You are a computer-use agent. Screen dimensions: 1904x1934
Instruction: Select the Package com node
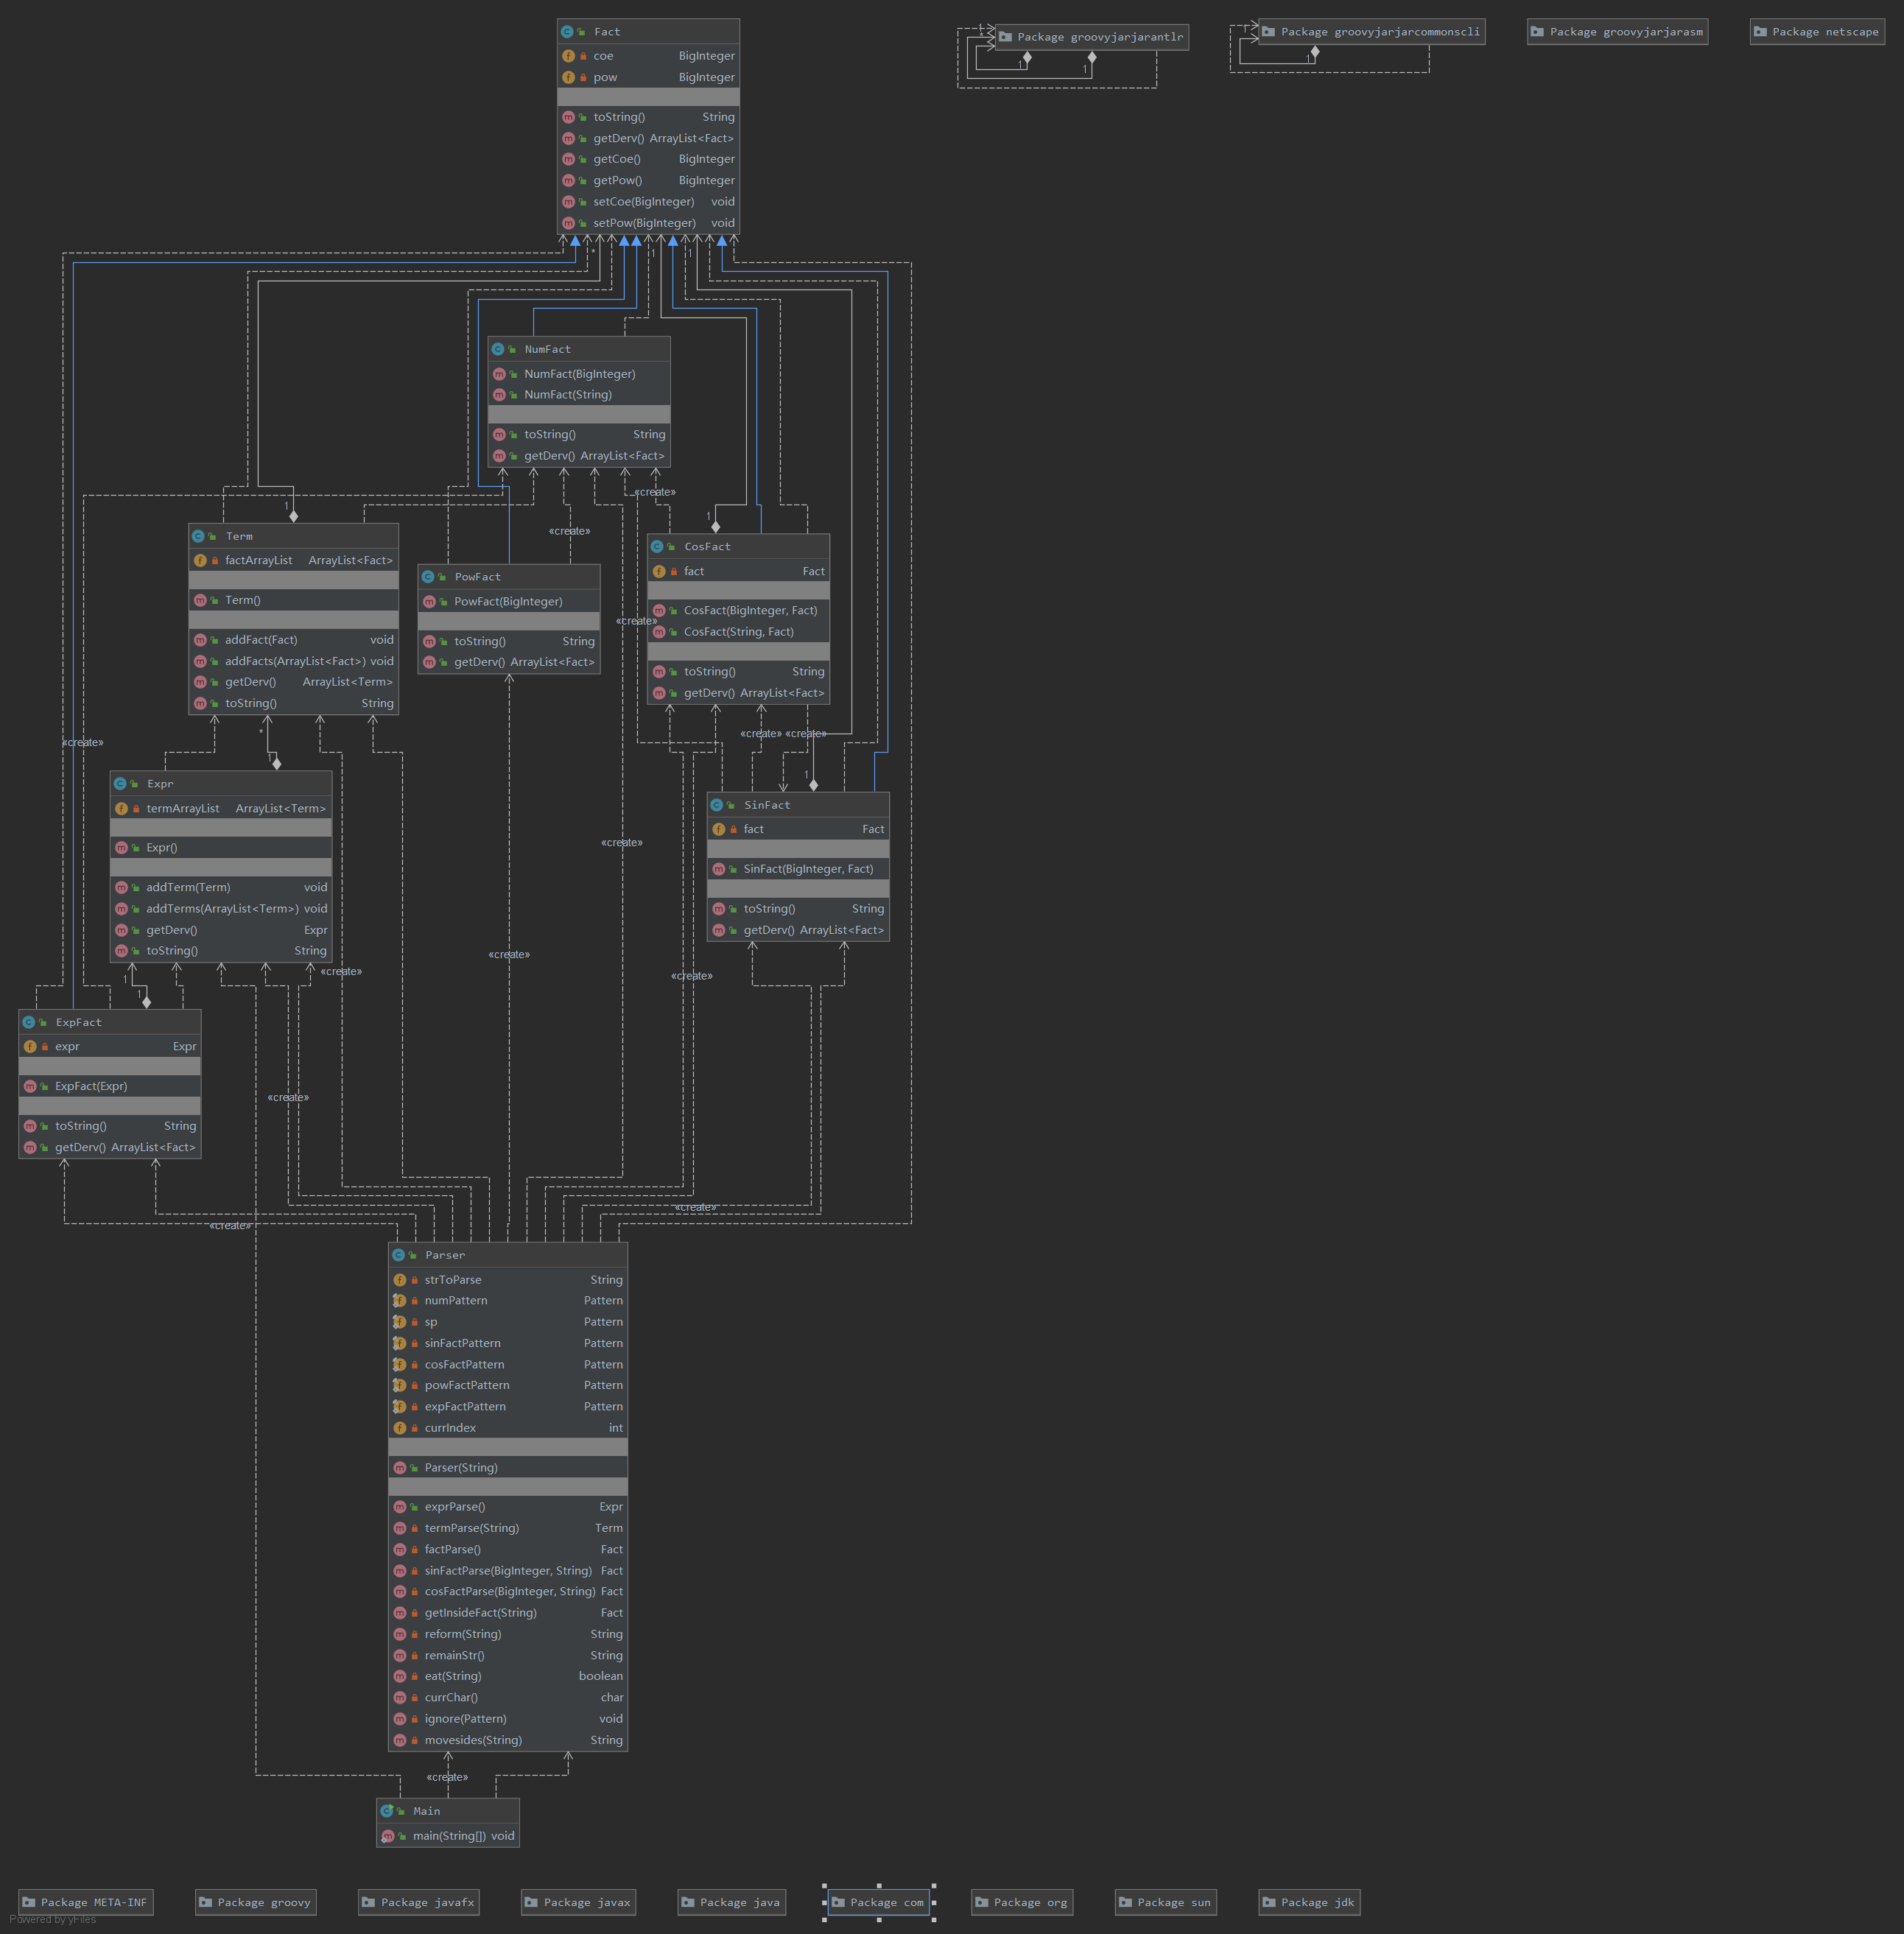click(877, 1902)
